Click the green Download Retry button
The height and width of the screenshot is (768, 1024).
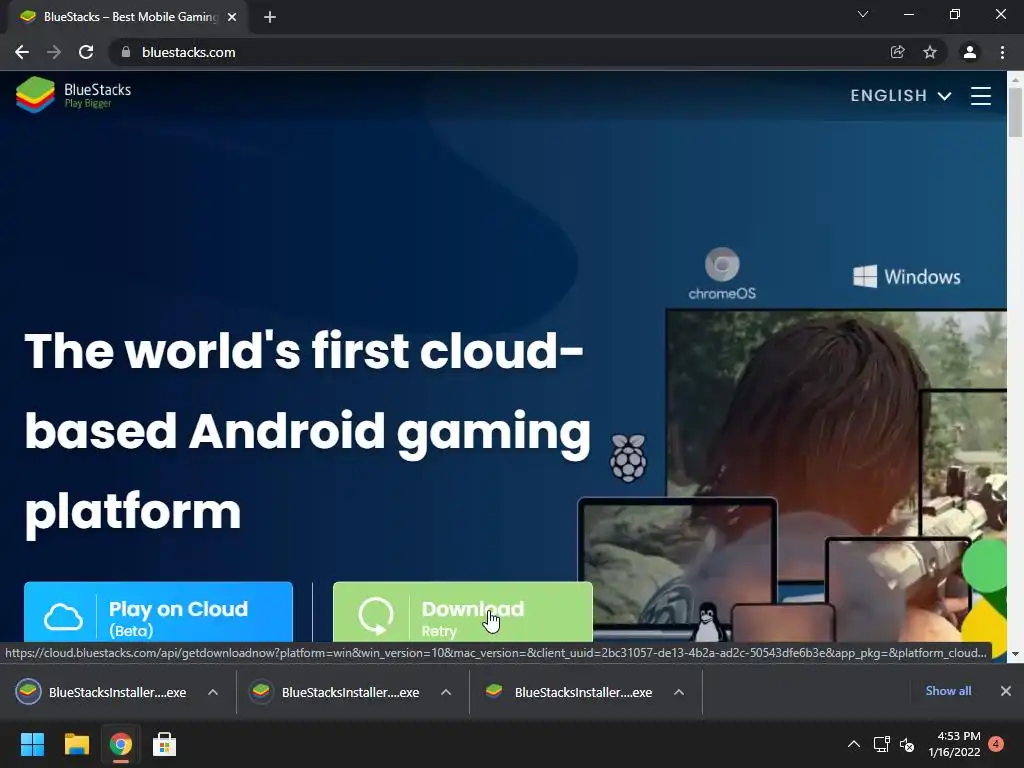(462, 612)
